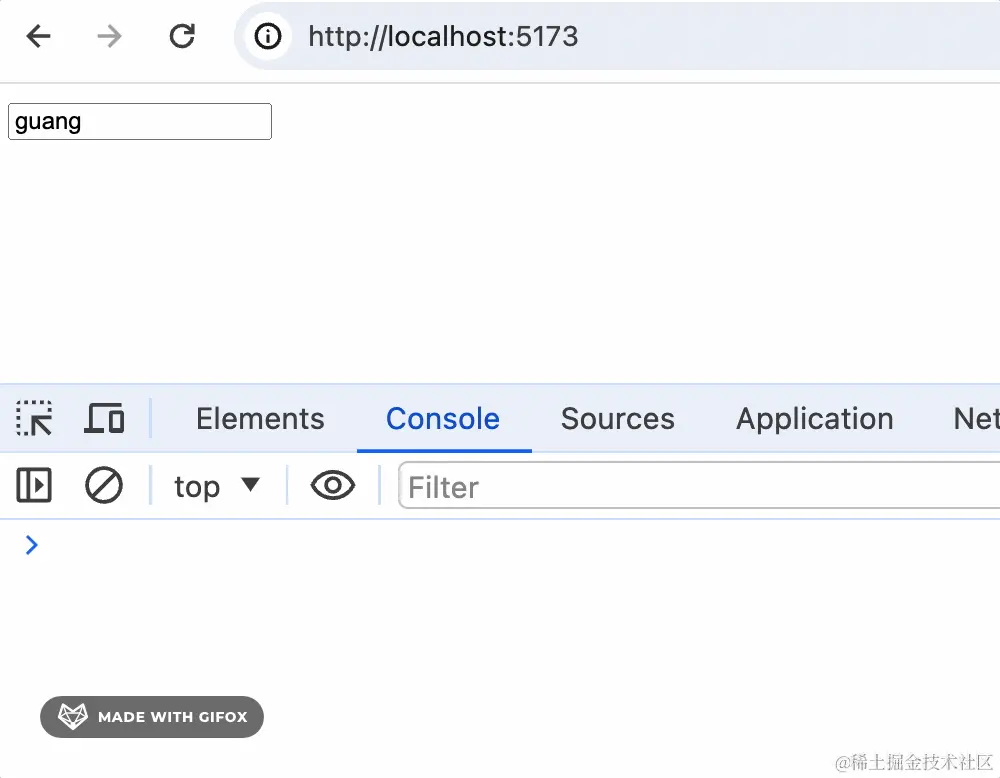Go back with the browser back arrow

[38, 36]
